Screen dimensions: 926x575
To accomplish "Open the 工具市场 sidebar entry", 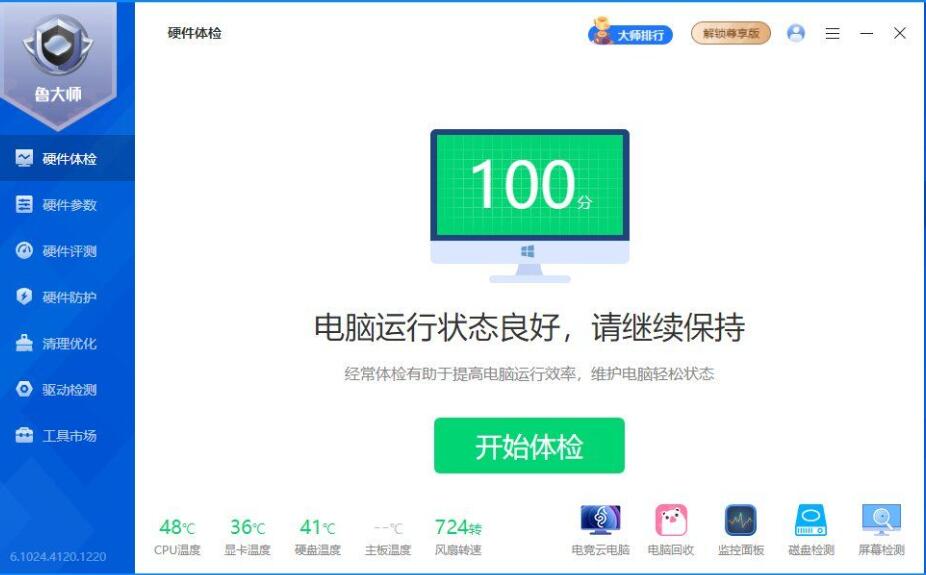I will point(67,436).
